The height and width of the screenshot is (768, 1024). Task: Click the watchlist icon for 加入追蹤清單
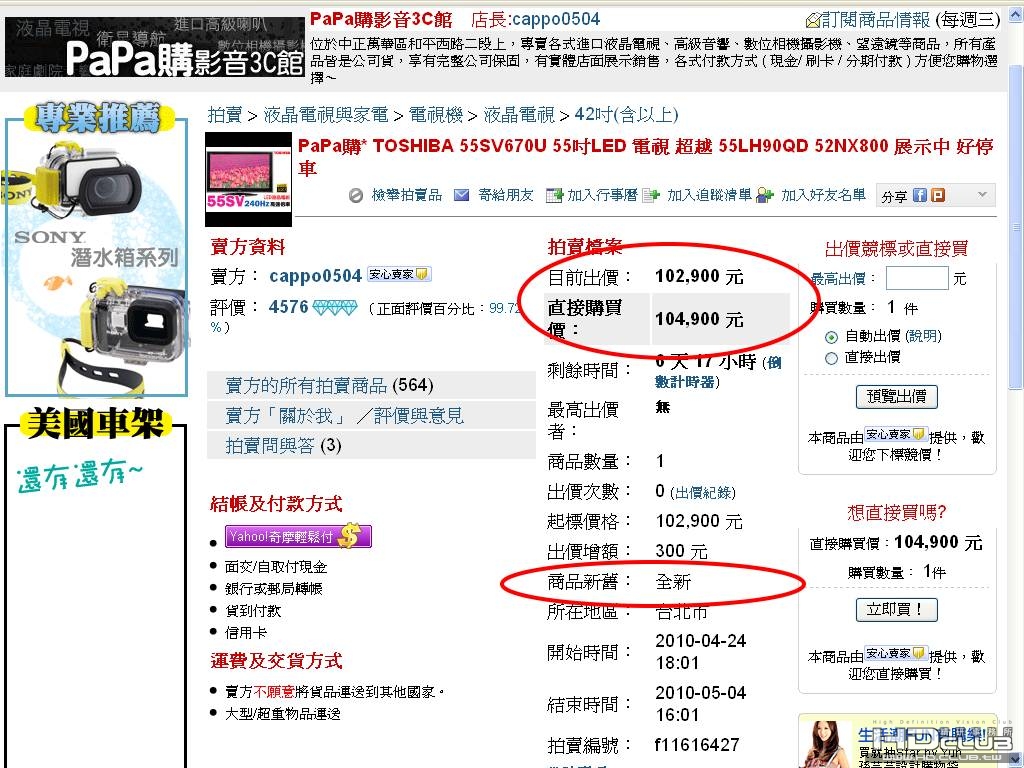coord(651,195)
